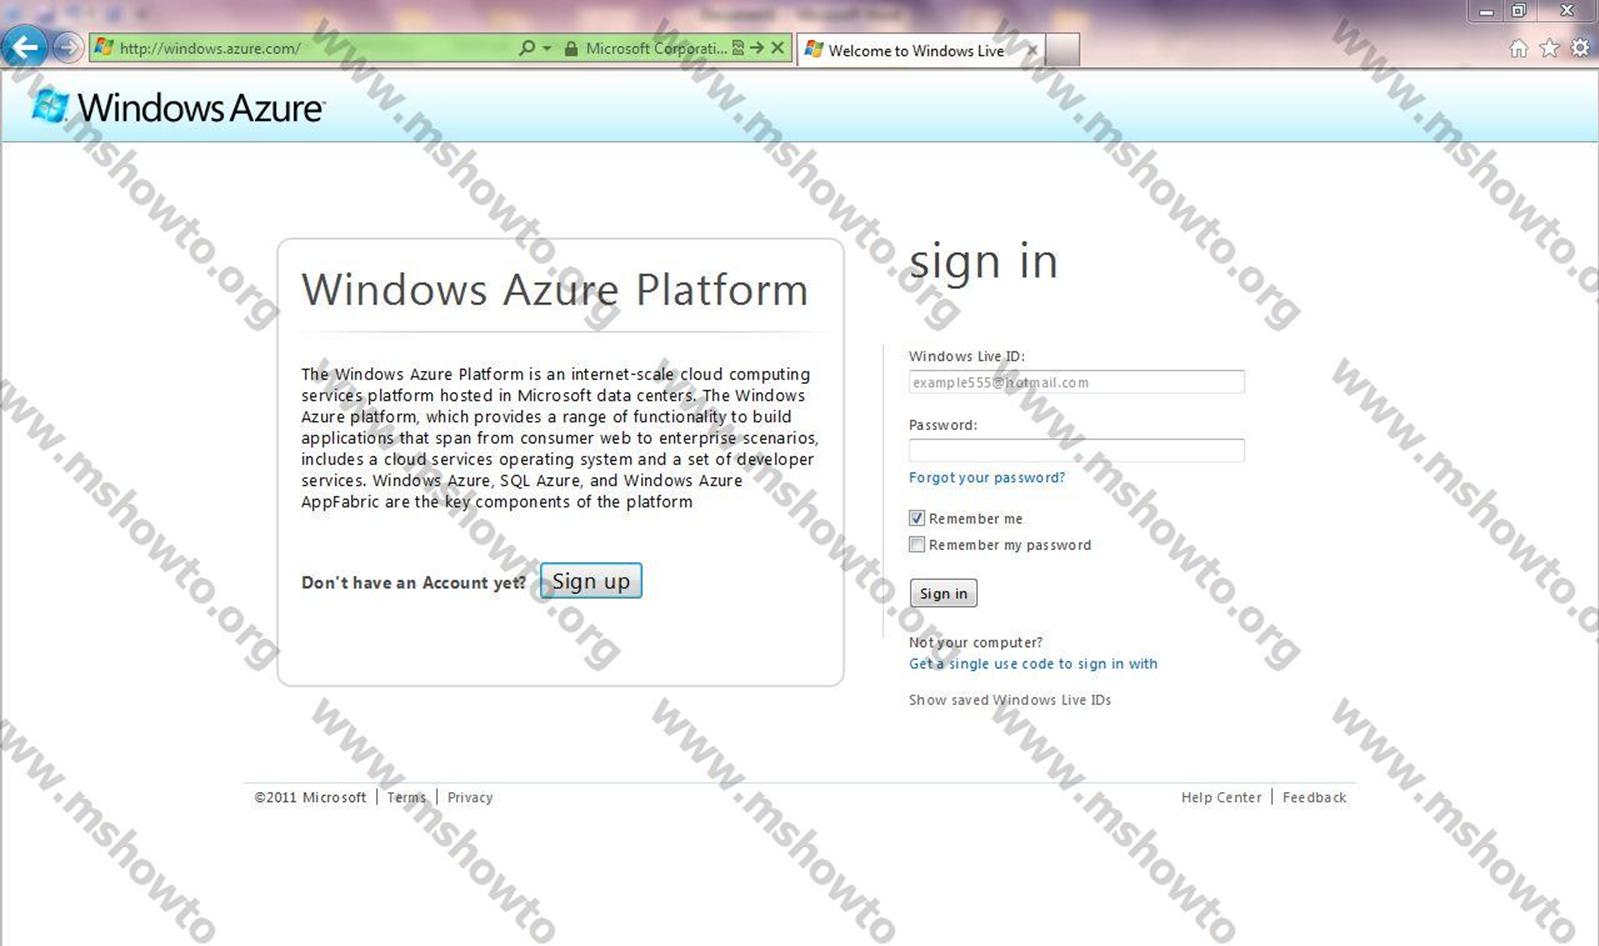Click the 'Not your computer?' text
Viewport: 1599px width, 946px height.
tap(975, 643)
